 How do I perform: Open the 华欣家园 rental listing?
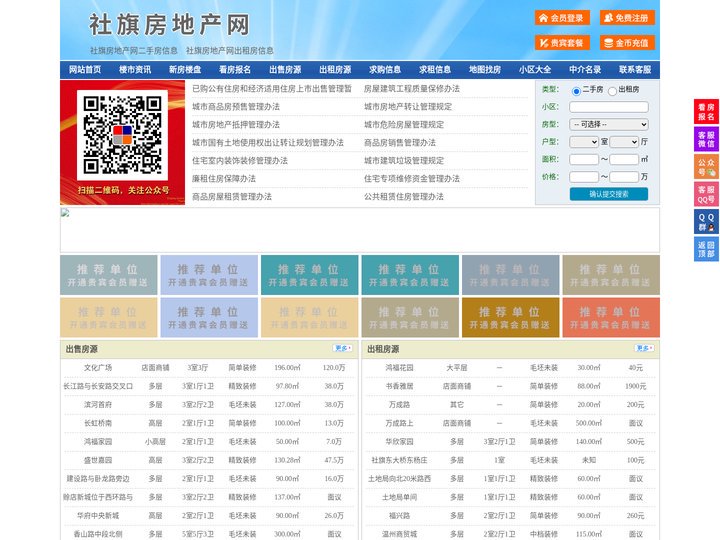point(399,442)
